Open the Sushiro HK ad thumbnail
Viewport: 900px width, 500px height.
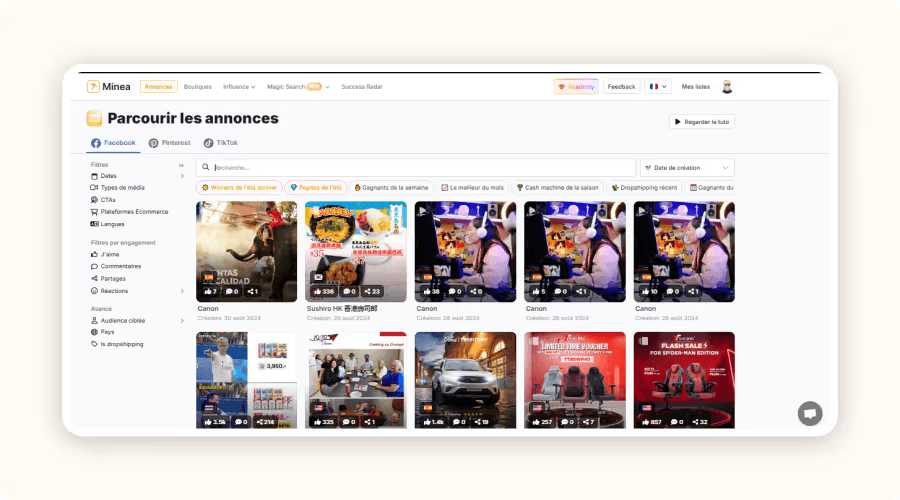(356, 251)
